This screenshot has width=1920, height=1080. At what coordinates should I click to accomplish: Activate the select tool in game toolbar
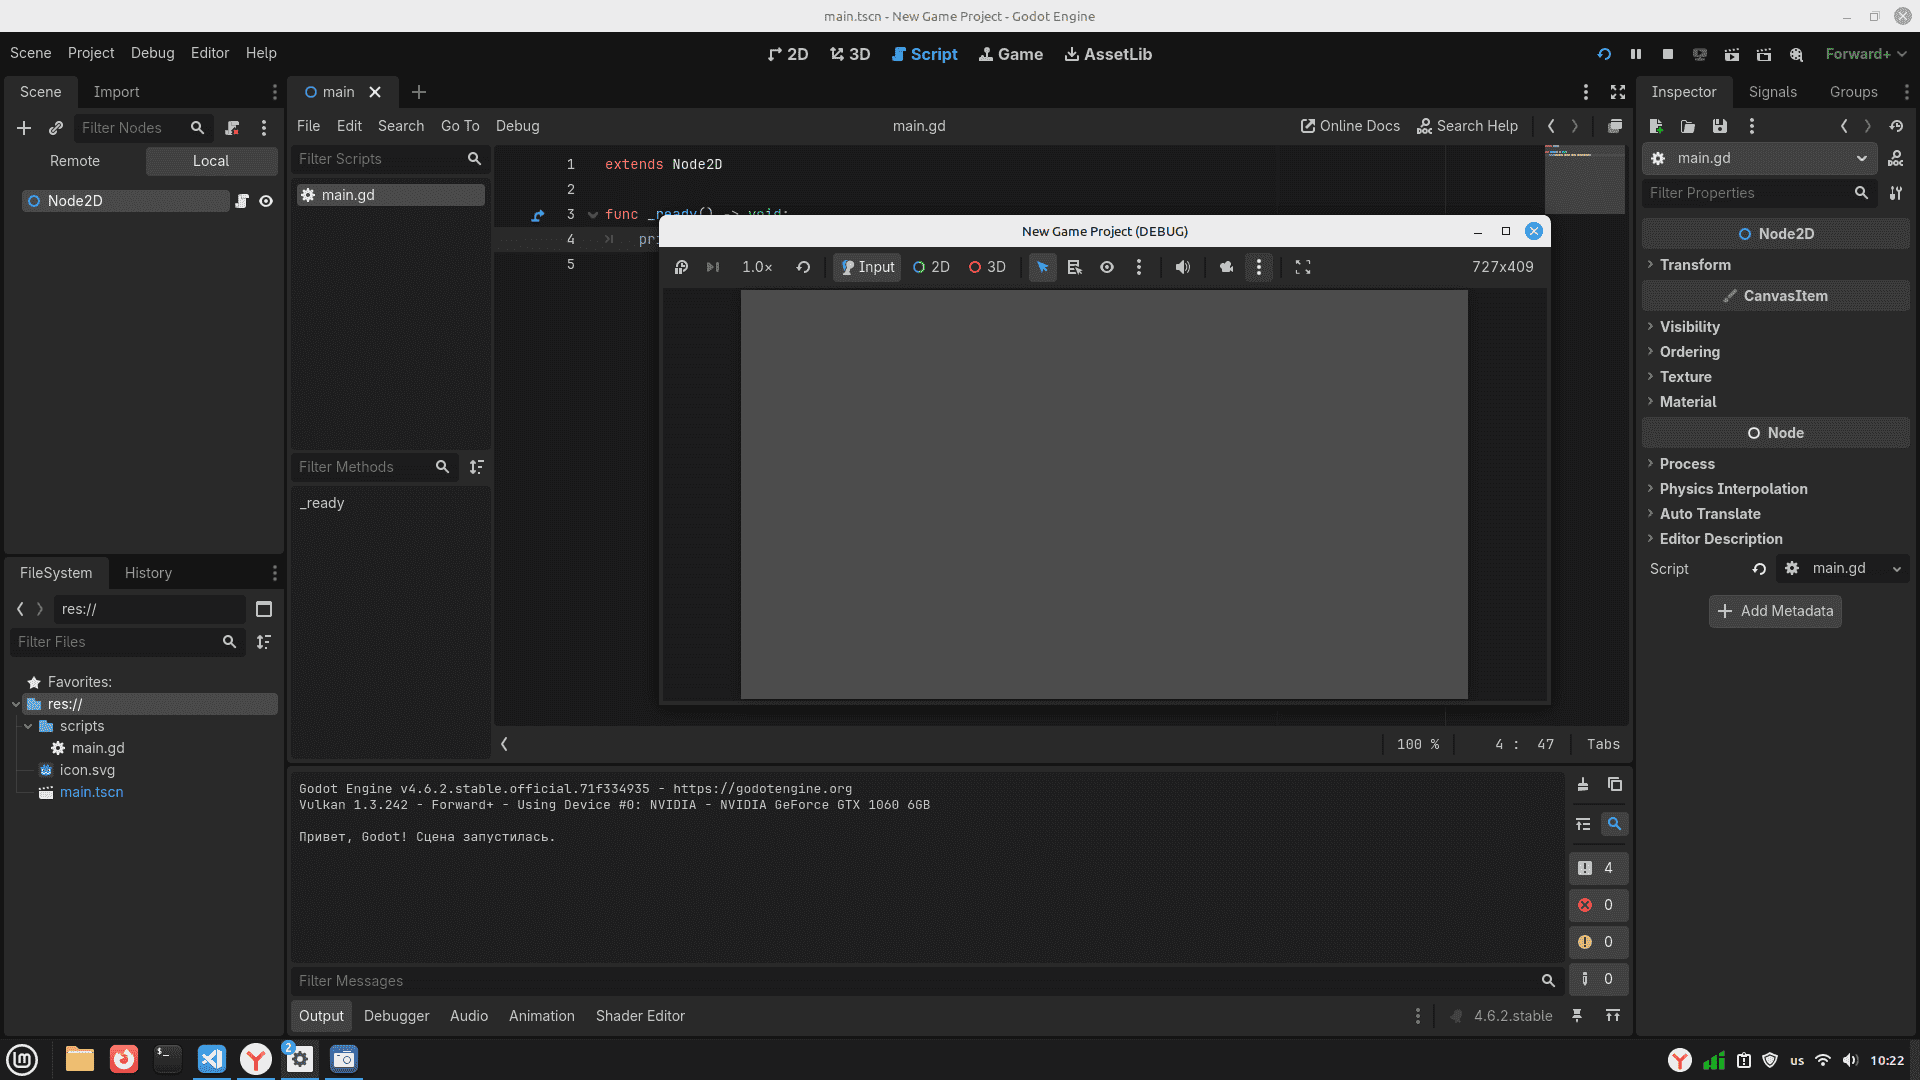tap(1043, 267)
